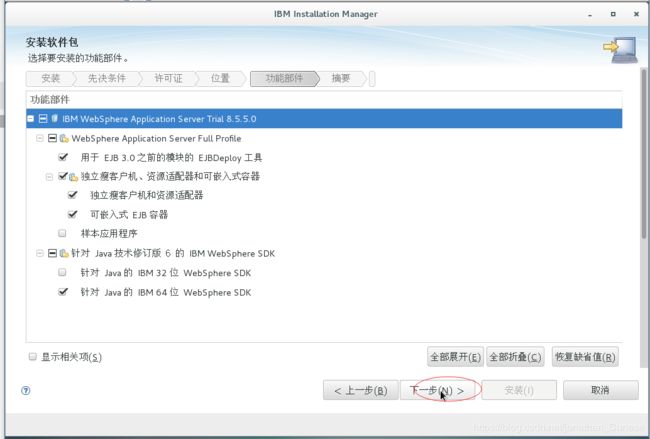
Task: Click the 全部展开(E) button
Action: pos(455,357)
